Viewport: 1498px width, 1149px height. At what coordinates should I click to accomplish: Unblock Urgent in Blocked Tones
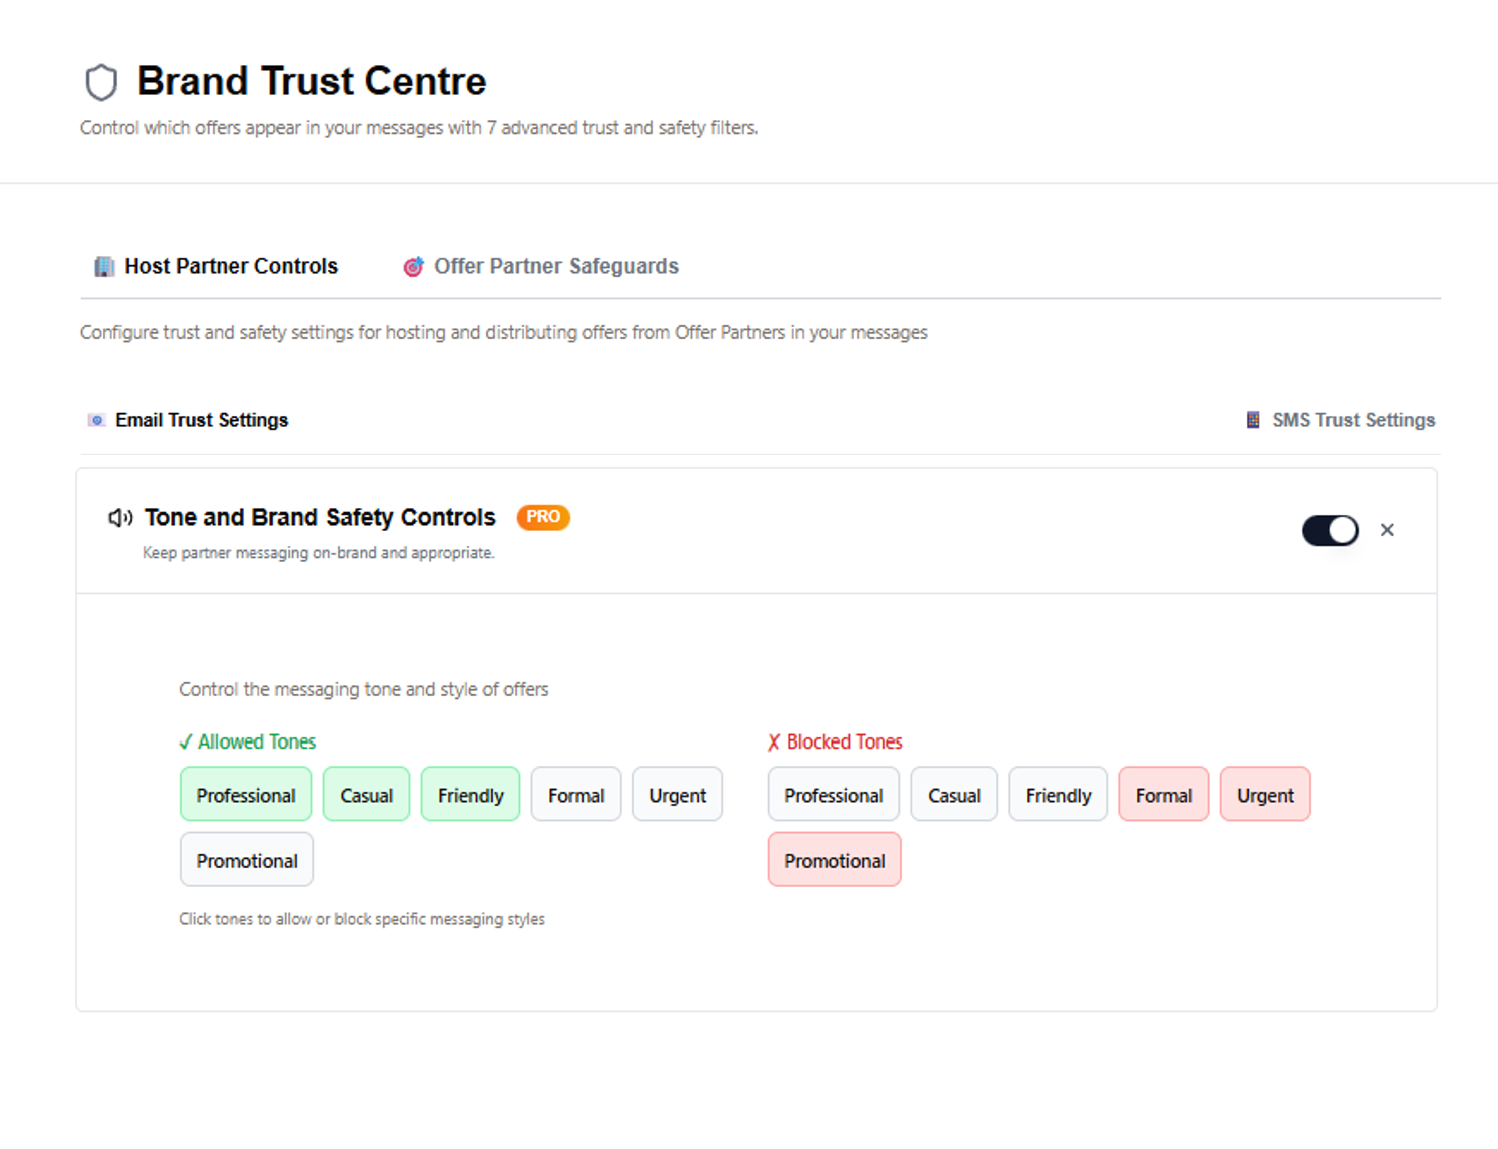pos(1265,795)
